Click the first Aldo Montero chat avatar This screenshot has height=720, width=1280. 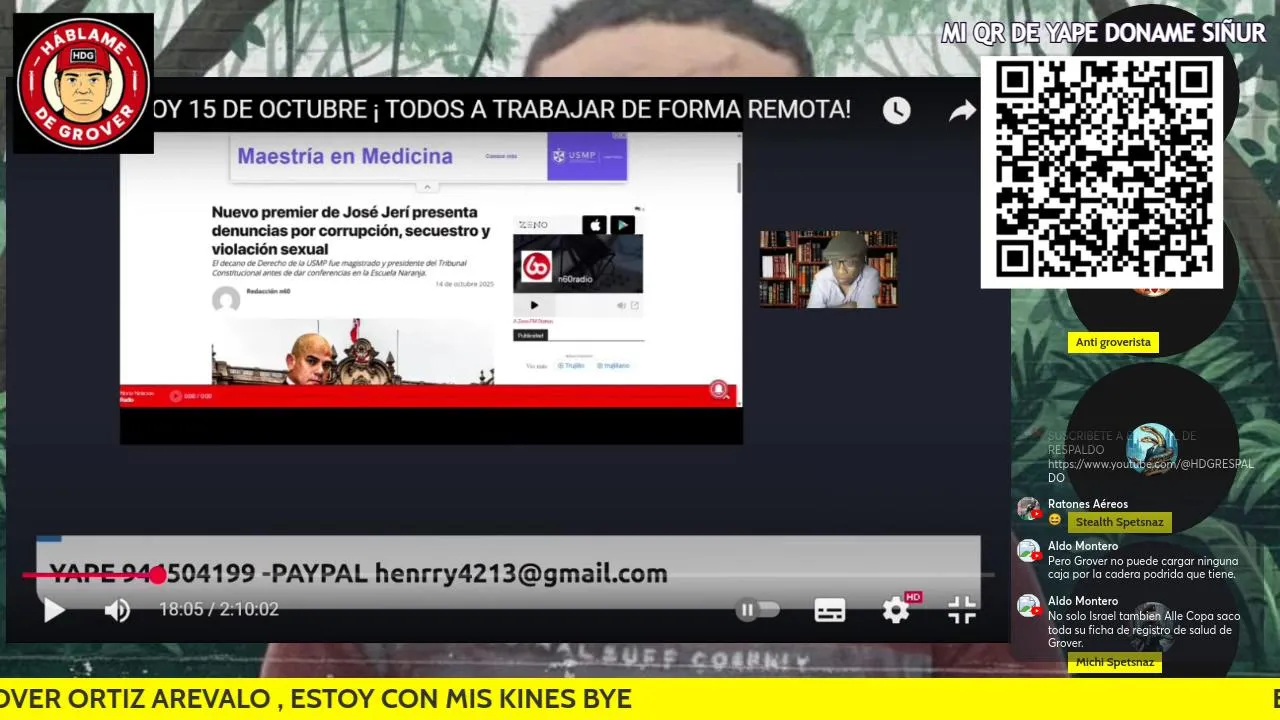(1028, 551)
